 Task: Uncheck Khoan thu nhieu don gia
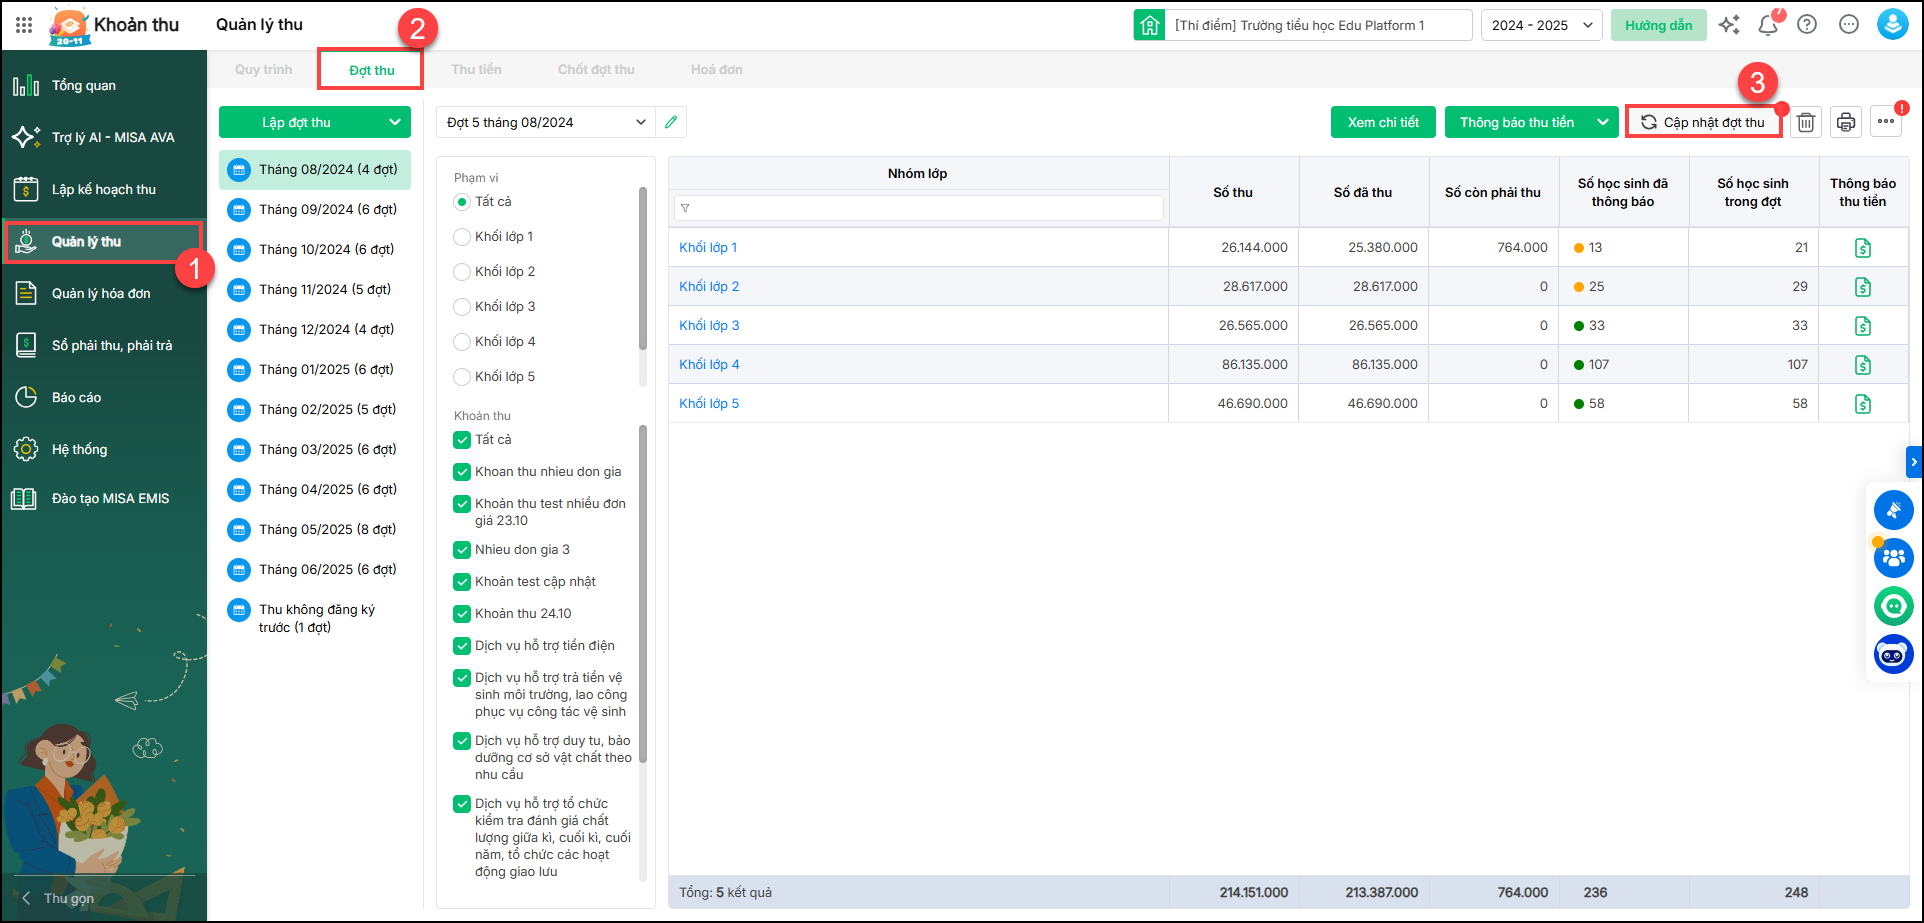[x=462, y=472]
